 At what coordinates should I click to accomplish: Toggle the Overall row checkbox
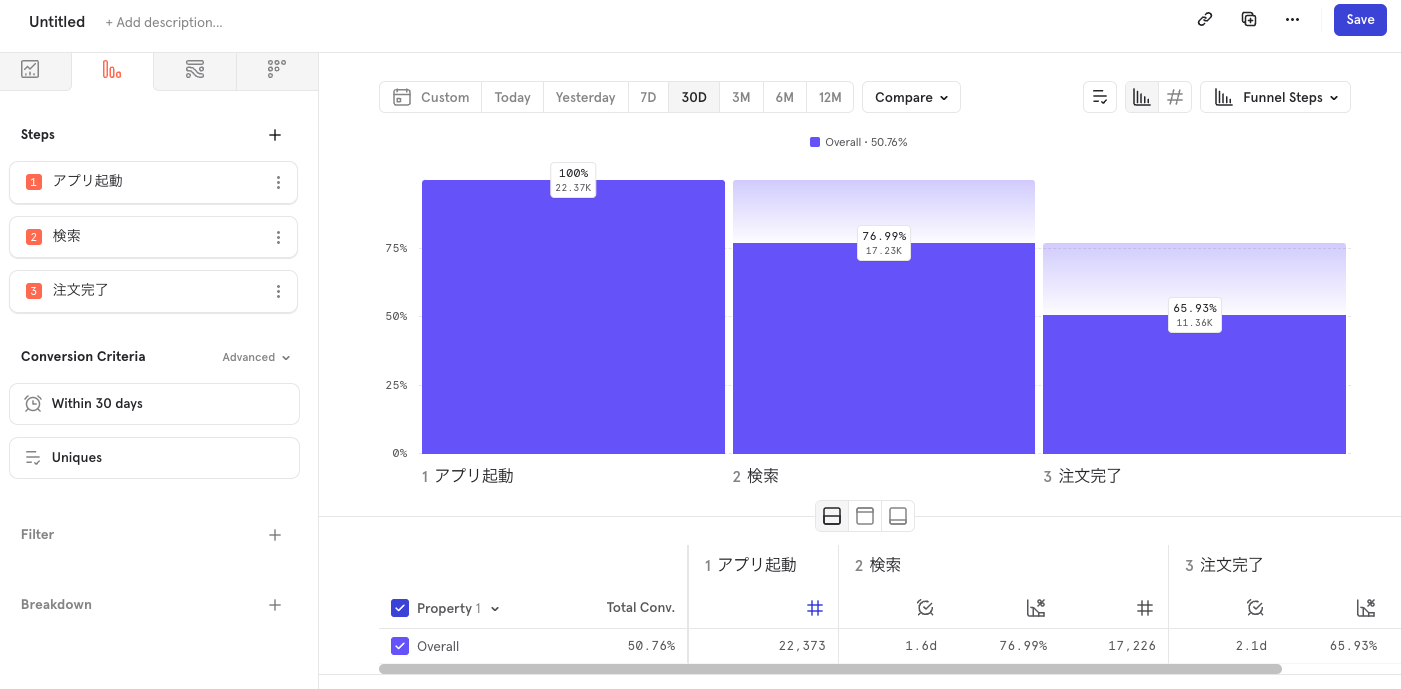tap(400, 646)
